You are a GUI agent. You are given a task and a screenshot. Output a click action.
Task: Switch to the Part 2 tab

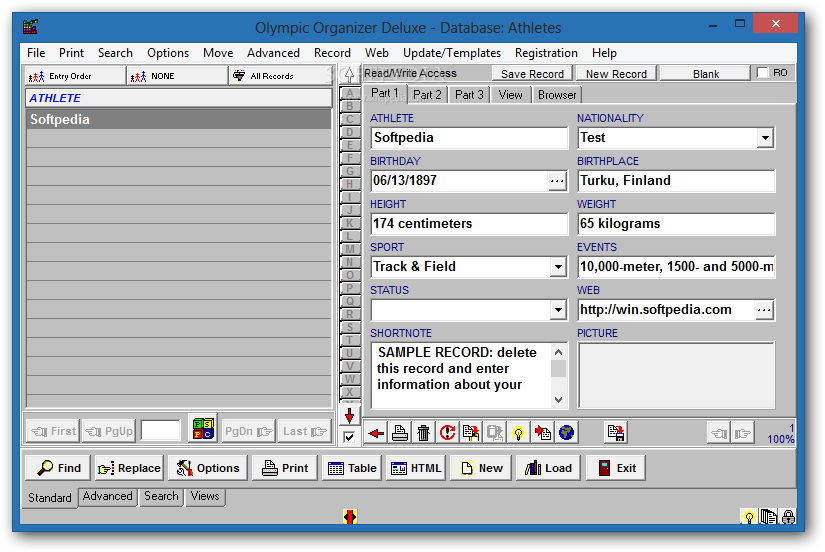[x=427, y=95]
